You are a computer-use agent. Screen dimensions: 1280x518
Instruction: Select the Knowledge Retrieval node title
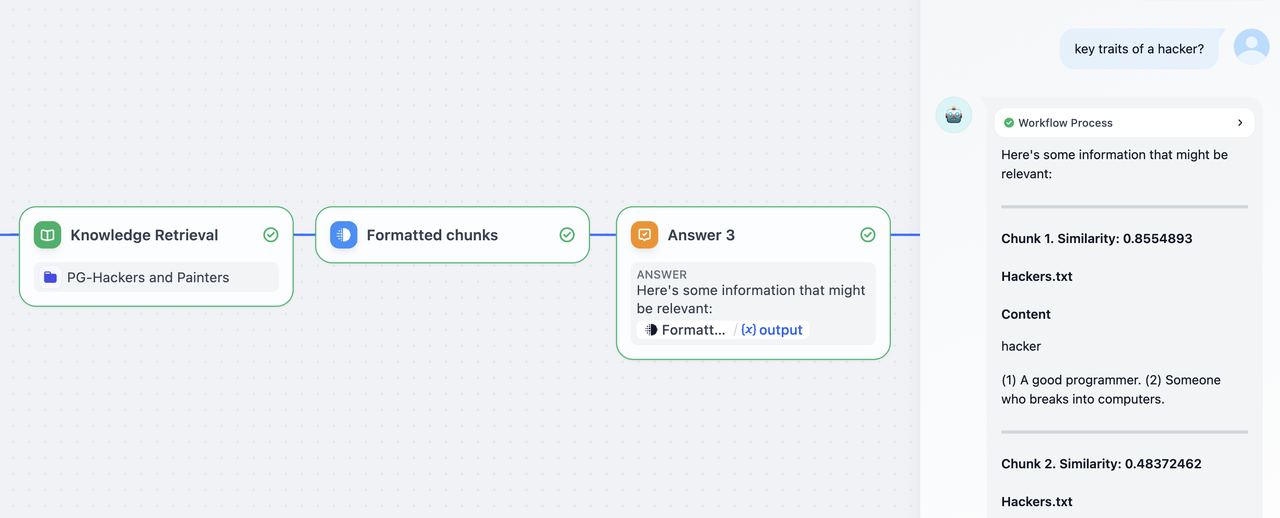click(x=144, y=235)
